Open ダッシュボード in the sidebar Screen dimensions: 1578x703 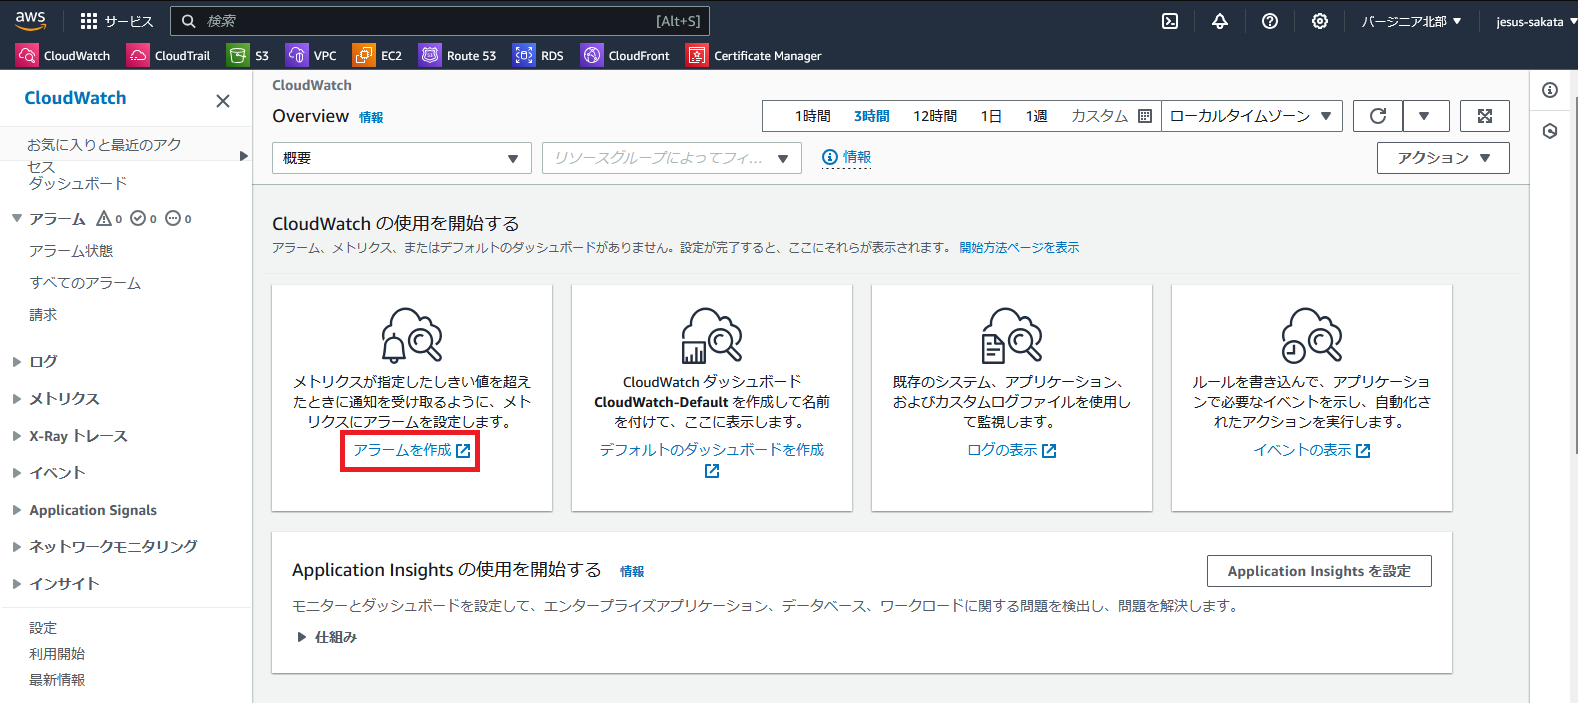point(78,183)
